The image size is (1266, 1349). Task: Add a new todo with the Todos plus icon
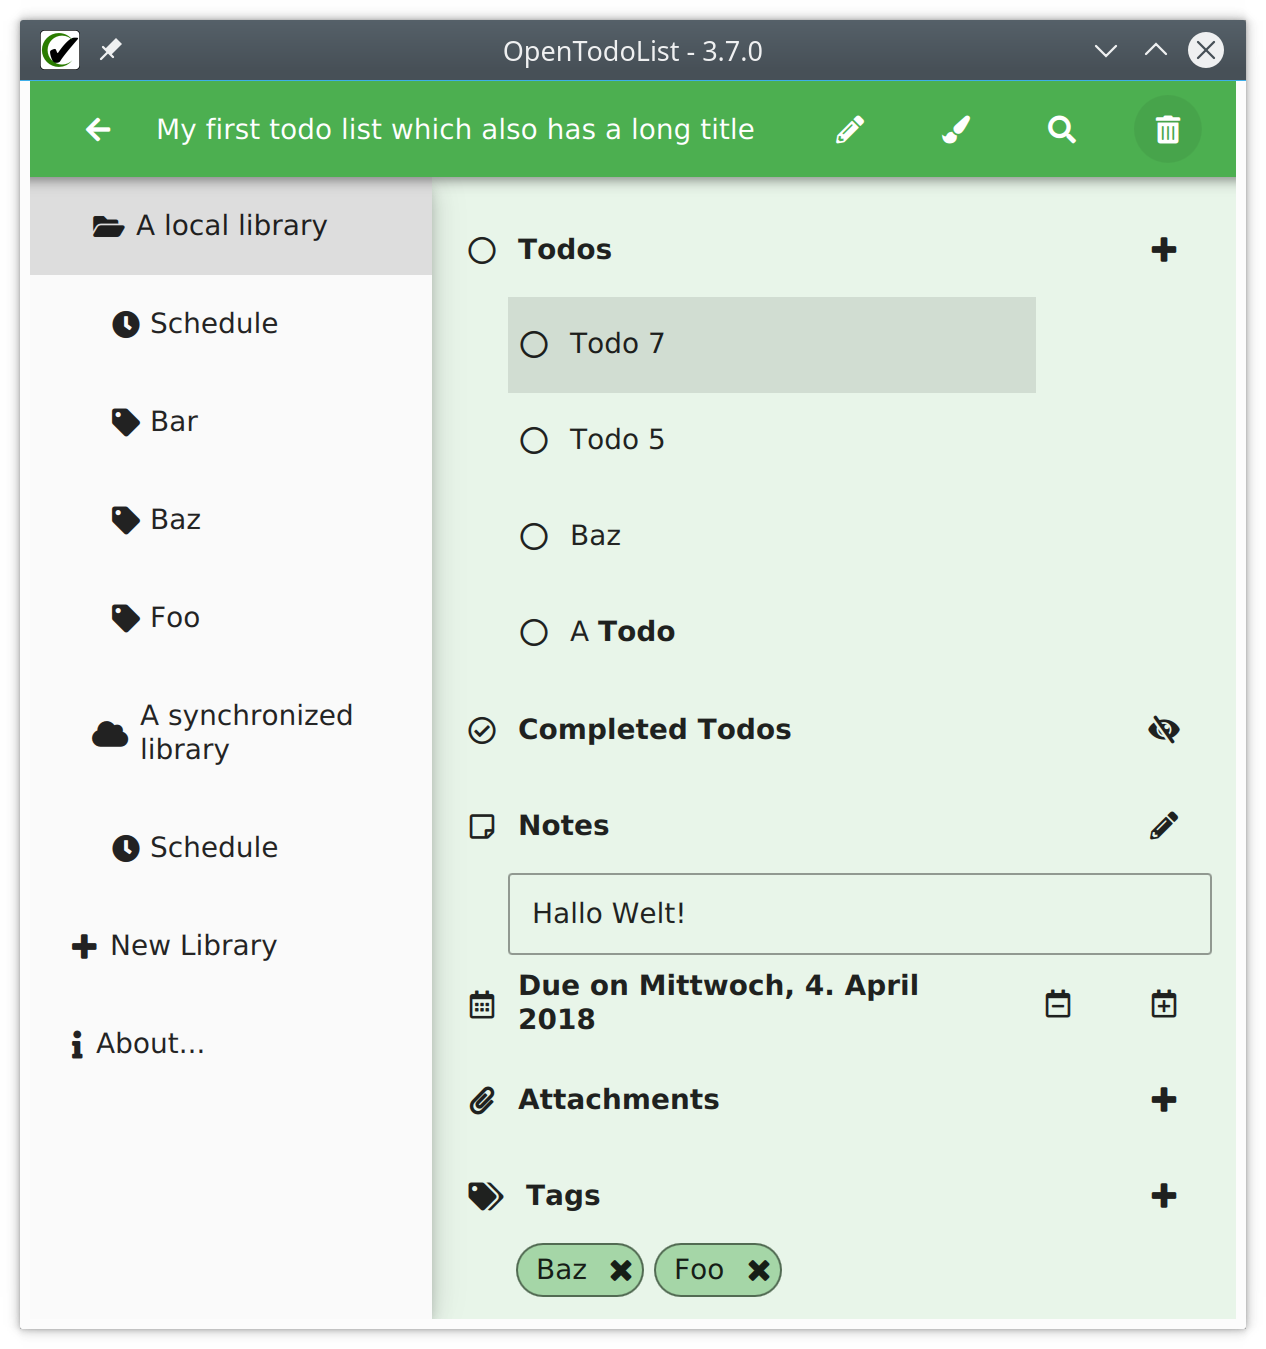pos(1164,250)
